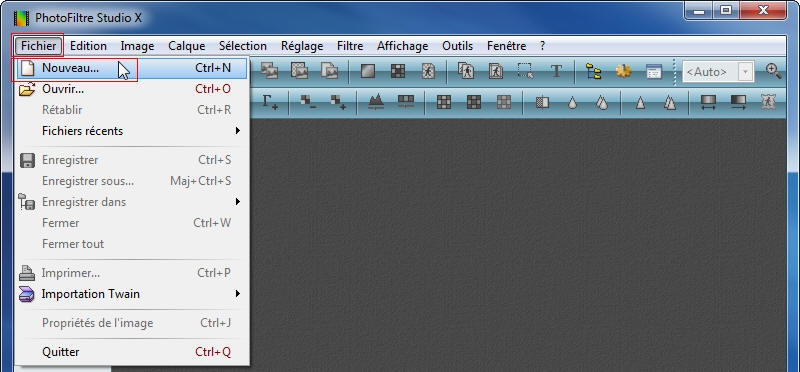Select the Text tool 'T' icon
The width and height of the screenshot is (800, 372).
556,71
